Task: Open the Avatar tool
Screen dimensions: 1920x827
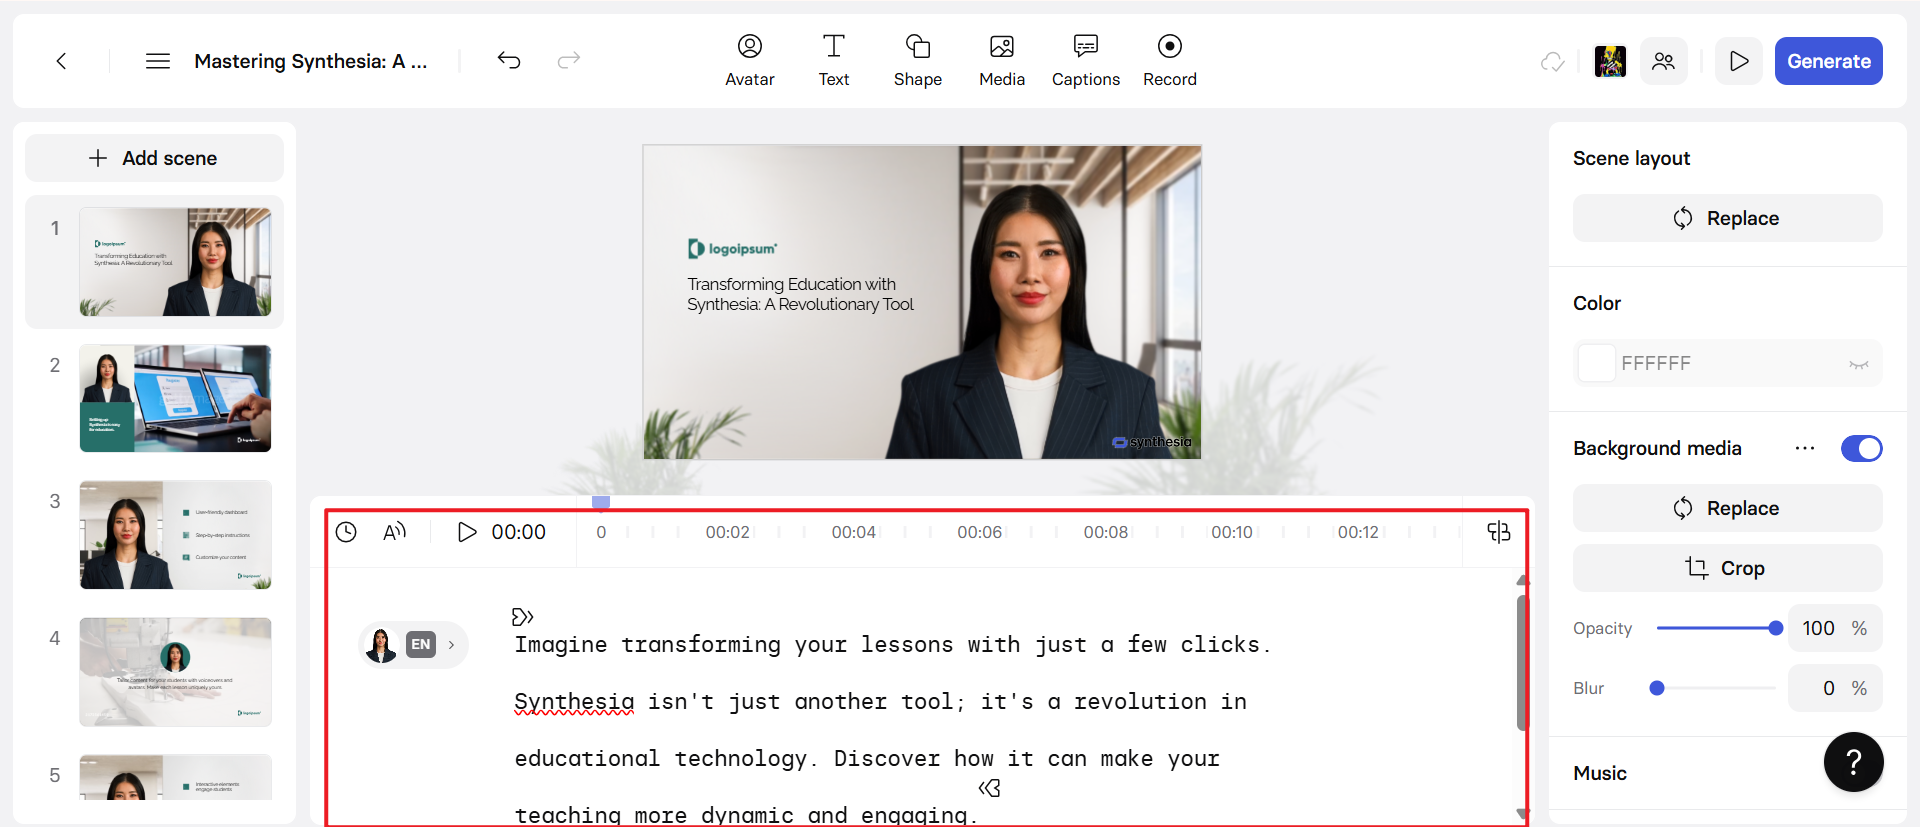Action: click(750, 60)
